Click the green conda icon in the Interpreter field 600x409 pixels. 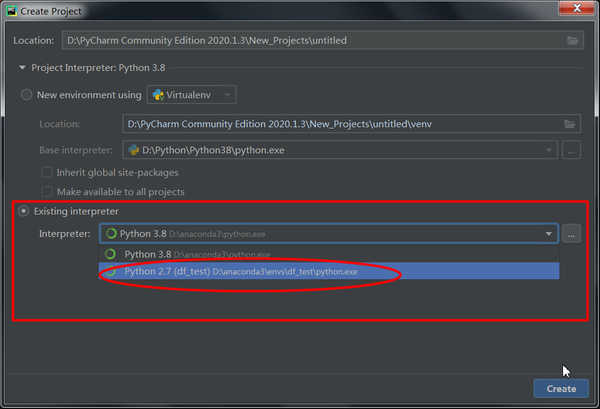click(x=111, y=233)
